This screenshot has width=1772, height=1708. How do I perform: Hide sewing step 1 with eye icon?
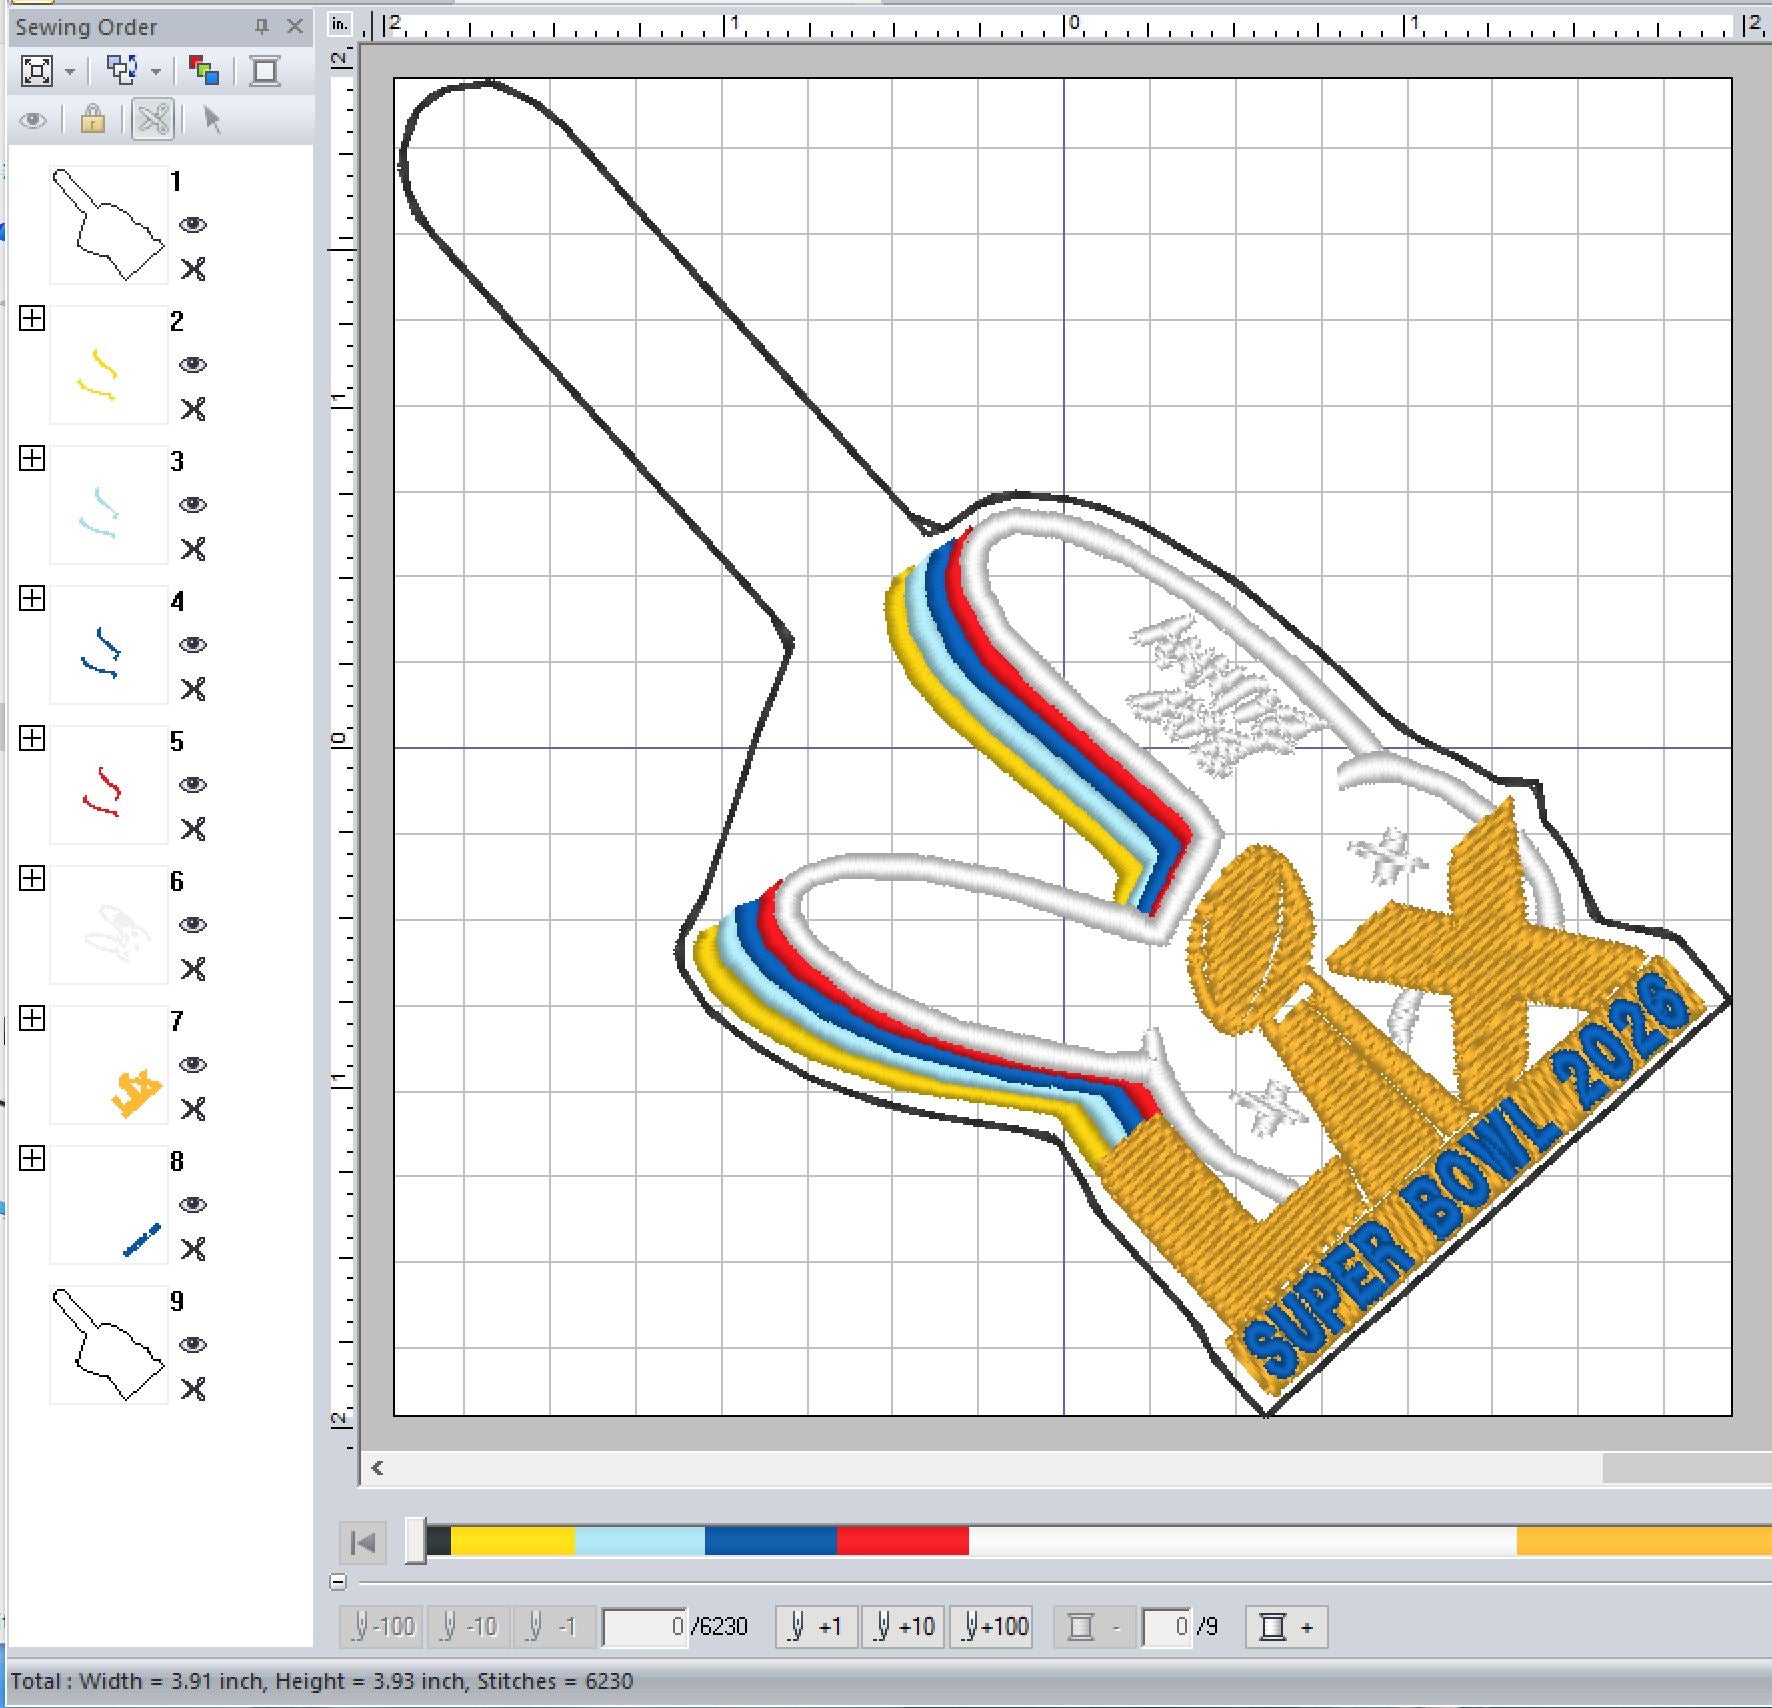(193, 225)
